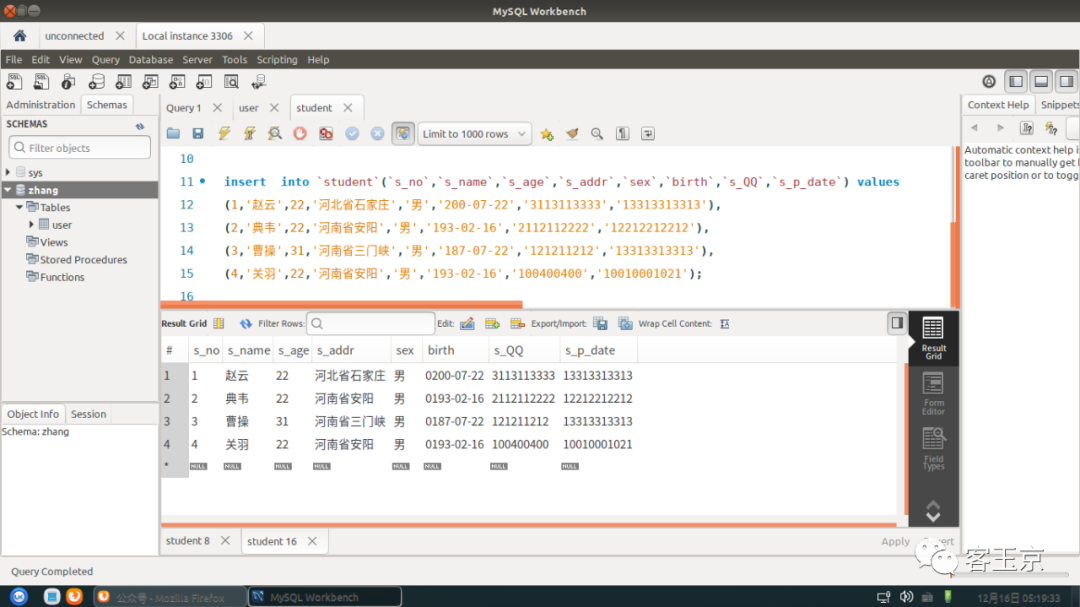Create new schema toolbar icon

tap(96, 82)
